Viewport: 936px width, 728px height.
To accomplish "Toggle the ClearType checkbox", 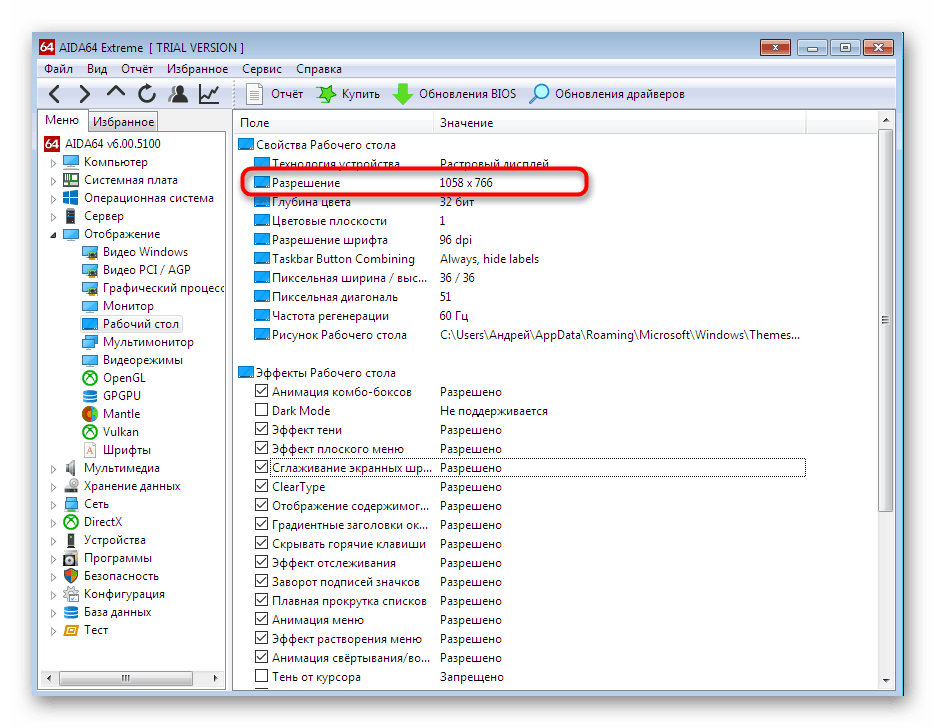I will click(261, 486).
